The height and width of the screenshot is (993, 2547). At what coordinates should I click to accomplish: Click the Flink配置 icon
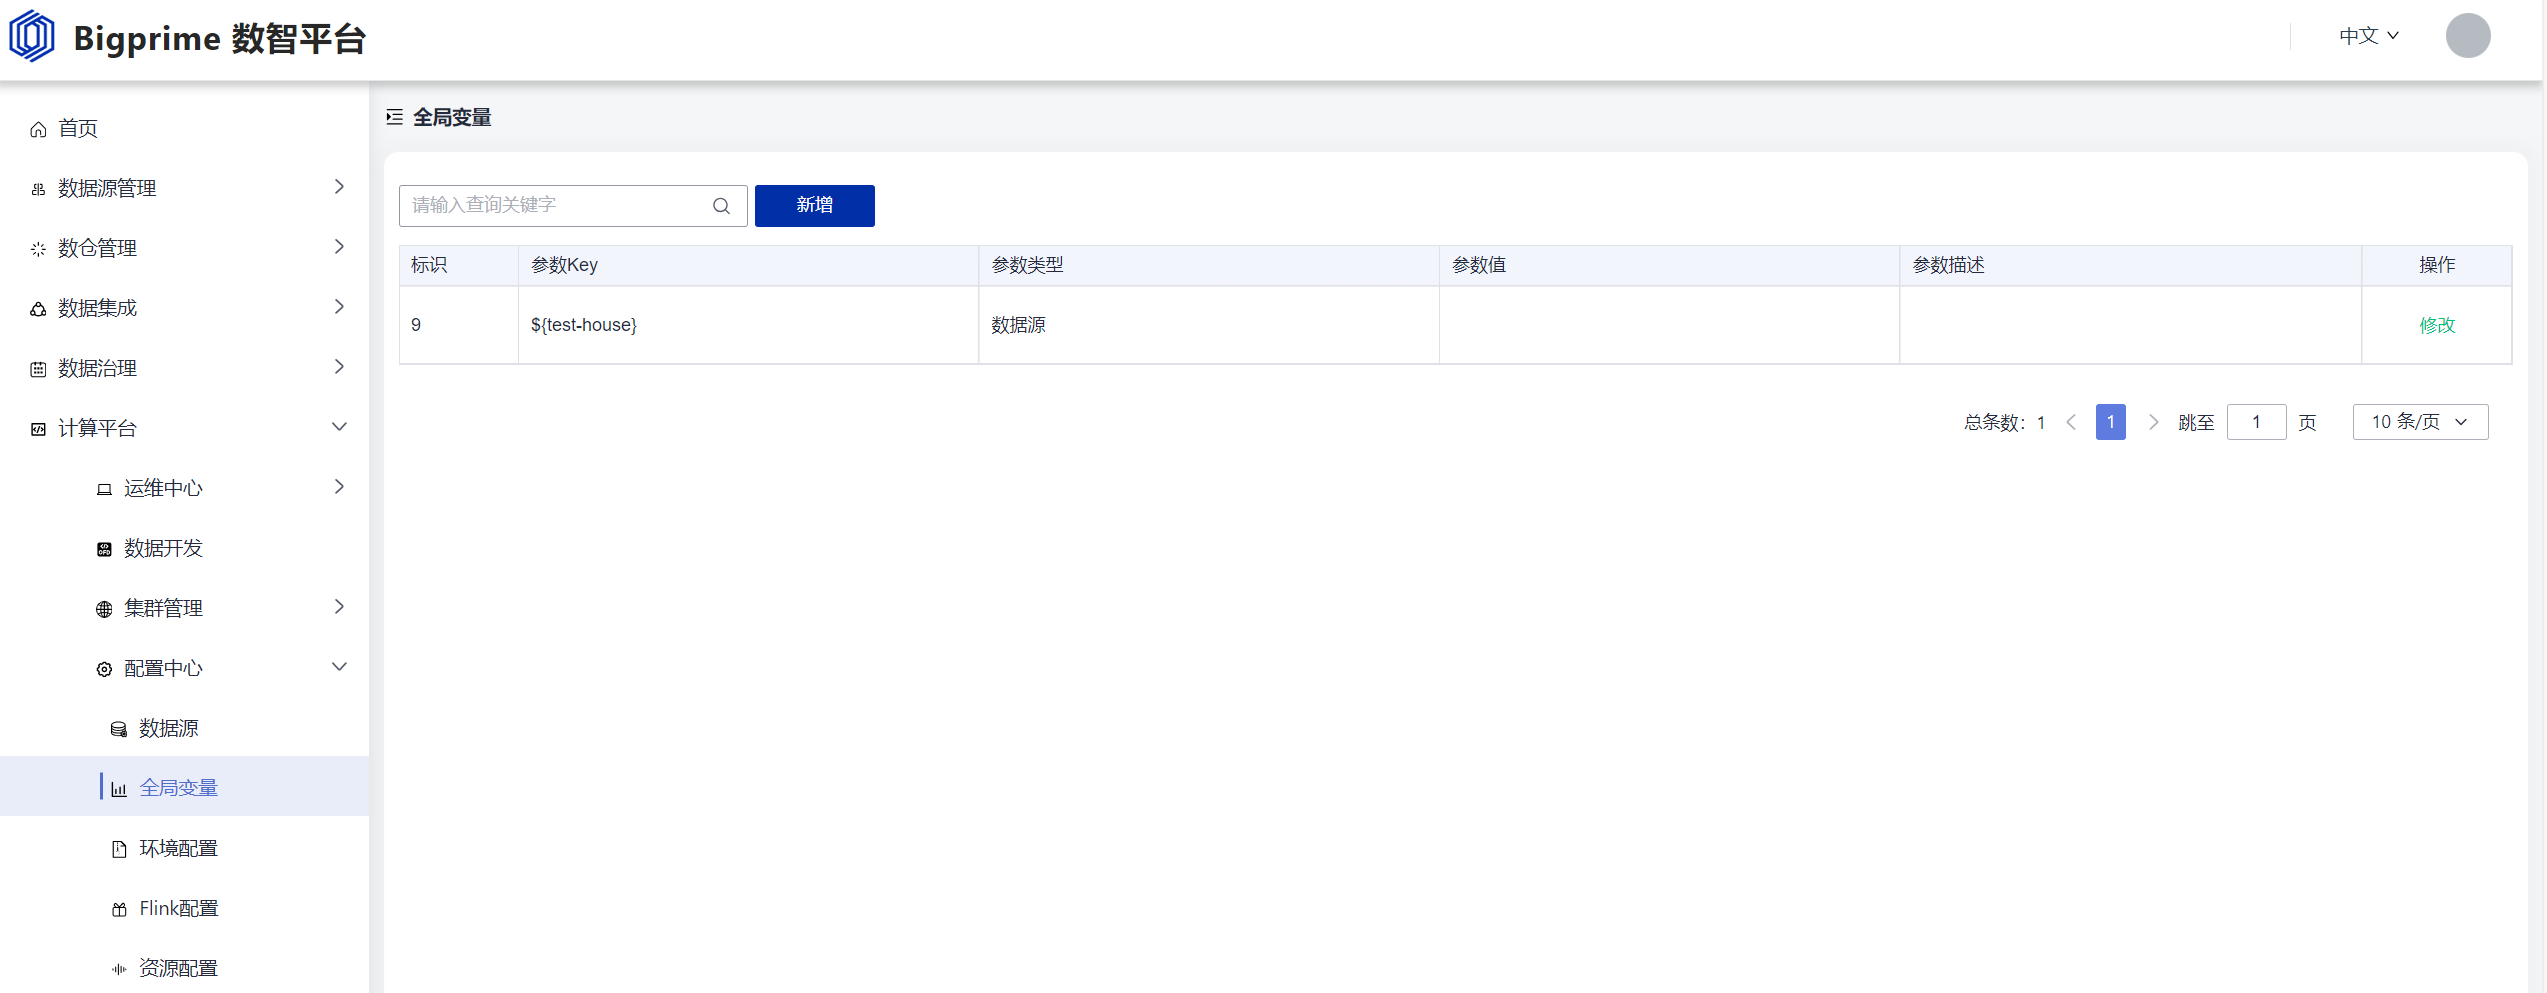pyautogui.click(x=119, y=909)
